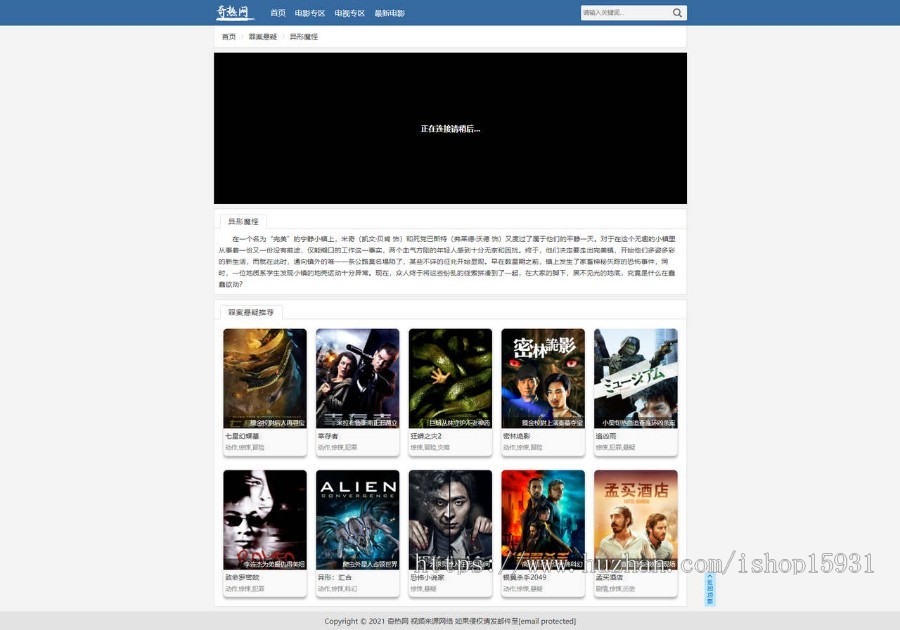Click the genre tags under 孟买酒店

615,589
